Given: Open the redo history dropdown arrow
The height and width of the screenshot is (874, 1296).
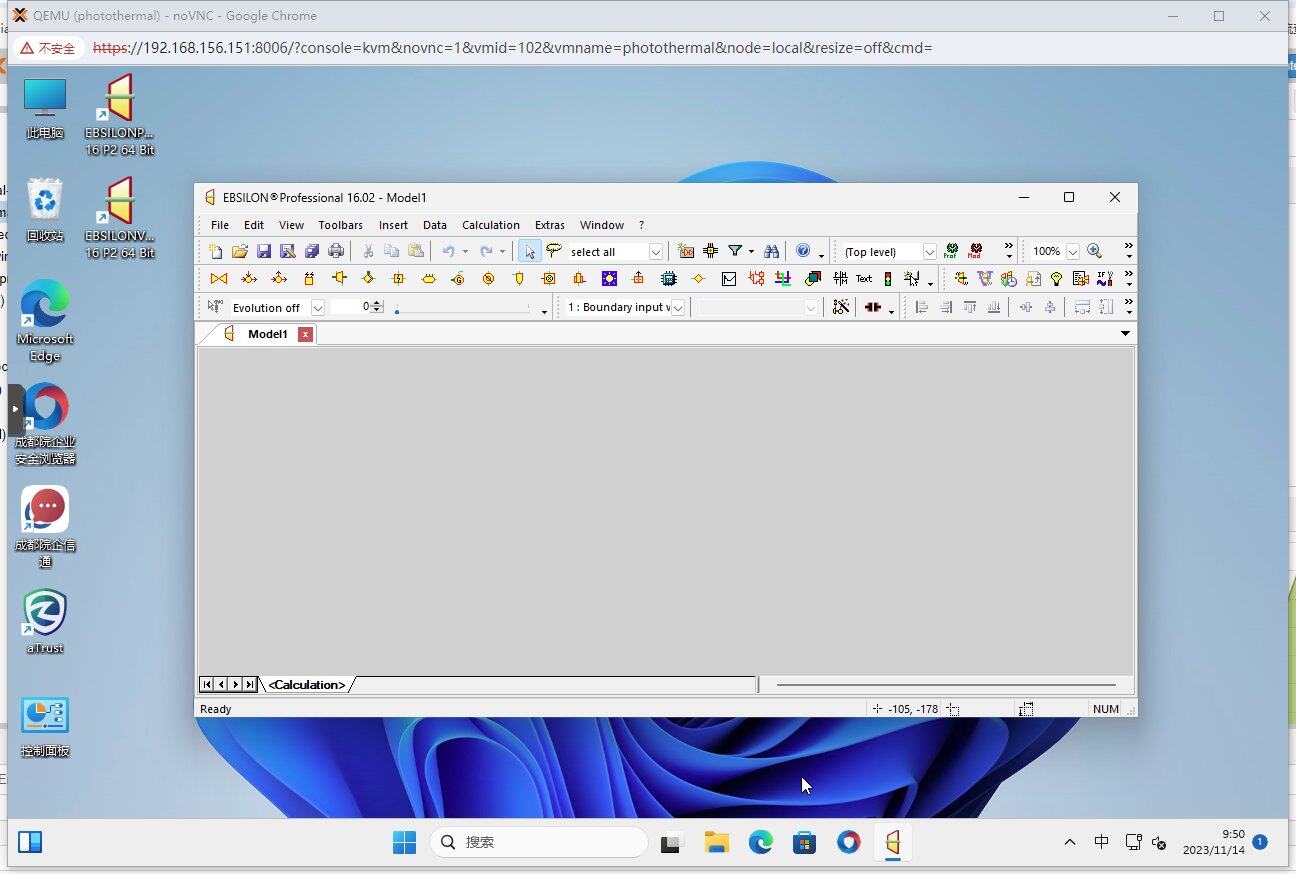Looking at the screenshot, I should point(502,252).
